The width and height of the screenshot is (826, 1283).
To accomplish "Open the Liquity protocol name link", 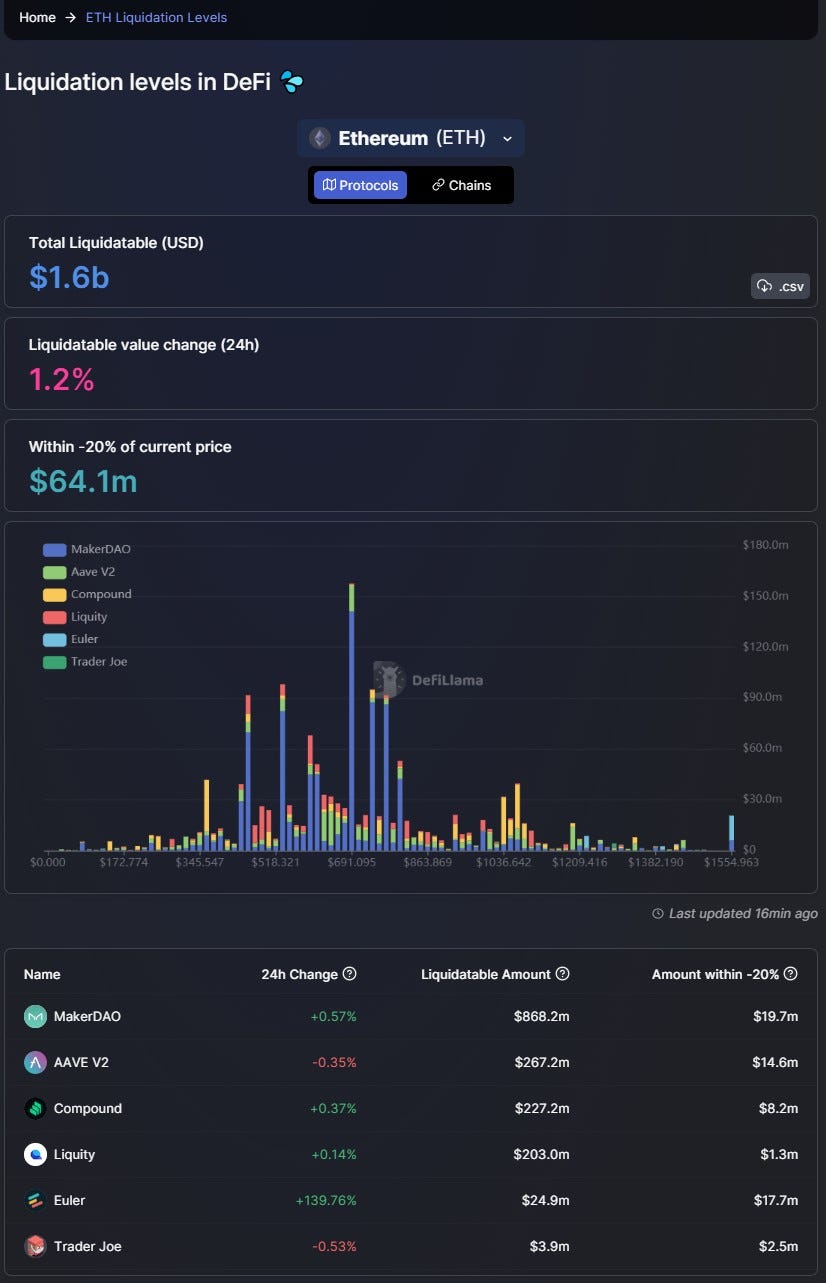I will click(x=74, y=1155).
